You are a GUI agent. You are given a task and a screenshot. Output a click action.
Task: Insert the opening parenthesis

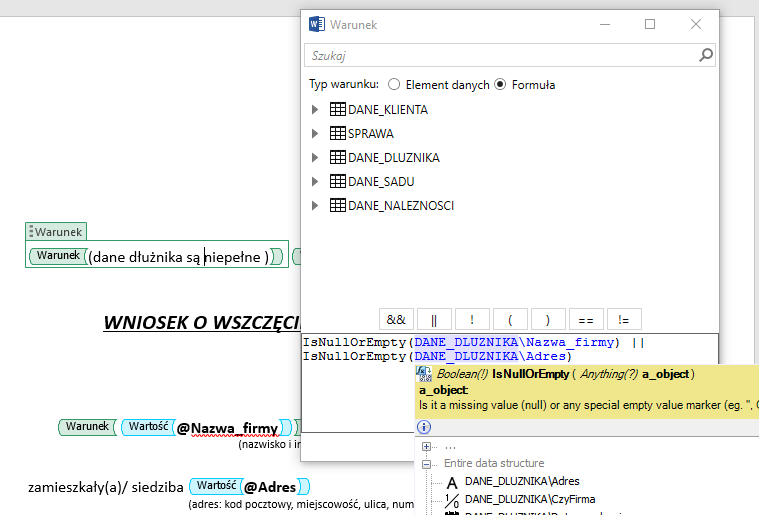[510, 320]
